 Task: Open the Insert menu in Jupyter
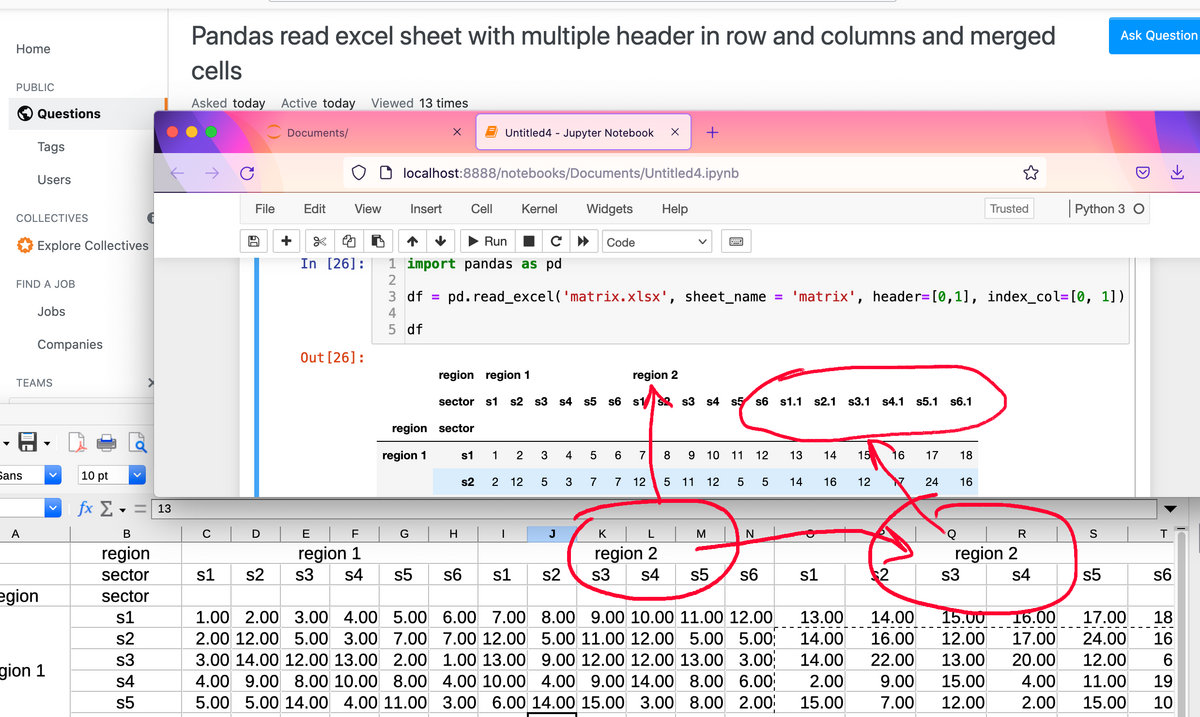(426, 209)
